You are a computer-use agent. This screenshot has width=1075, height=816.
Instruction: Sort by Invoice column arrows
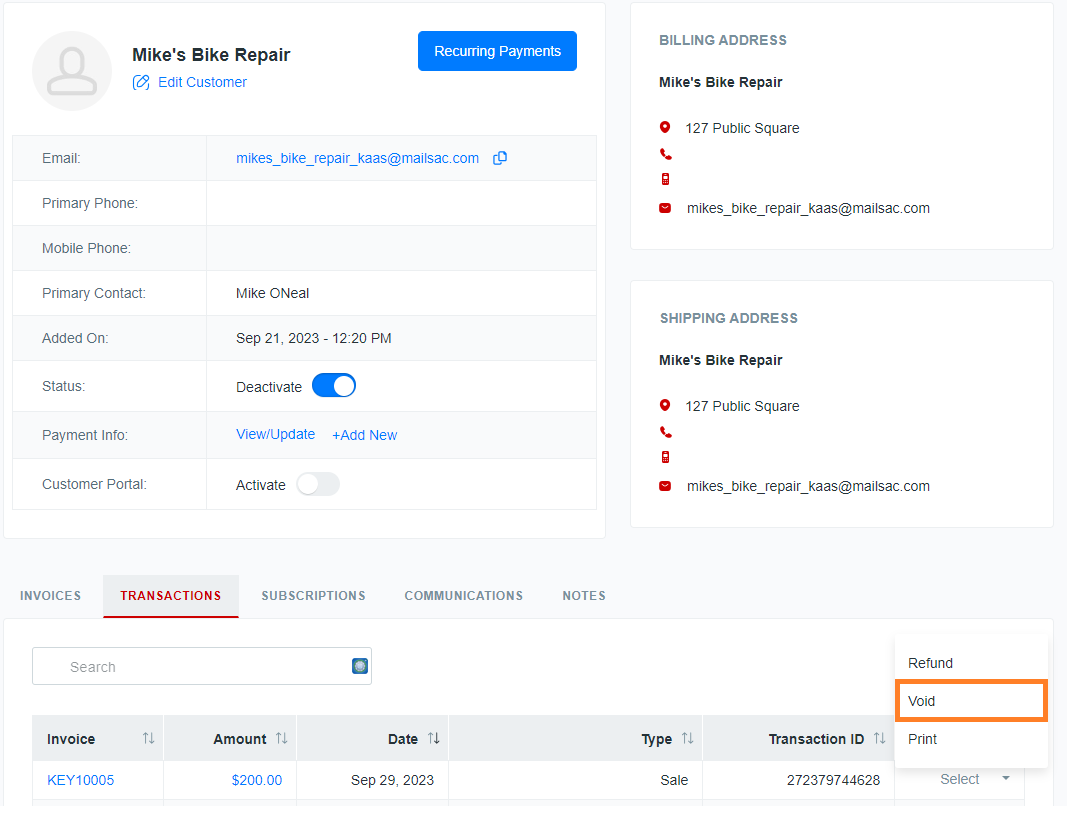(x=148, y=739)
